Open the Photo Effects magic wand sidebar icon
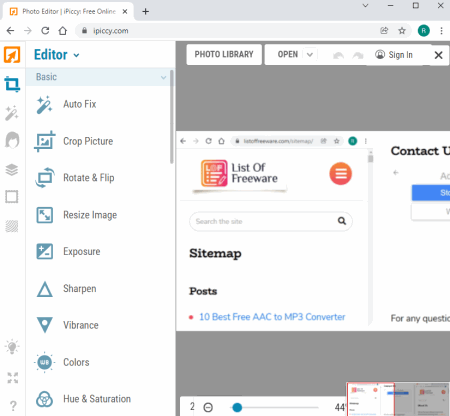The width and height of the screenshot is (450, 416). click(12, 113)
